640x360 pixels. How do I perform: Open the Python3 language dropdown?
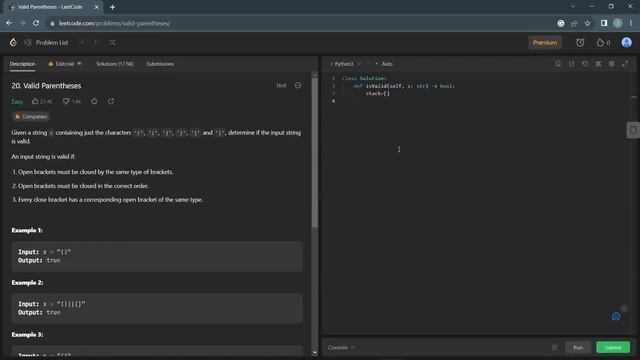pos(346,64)
